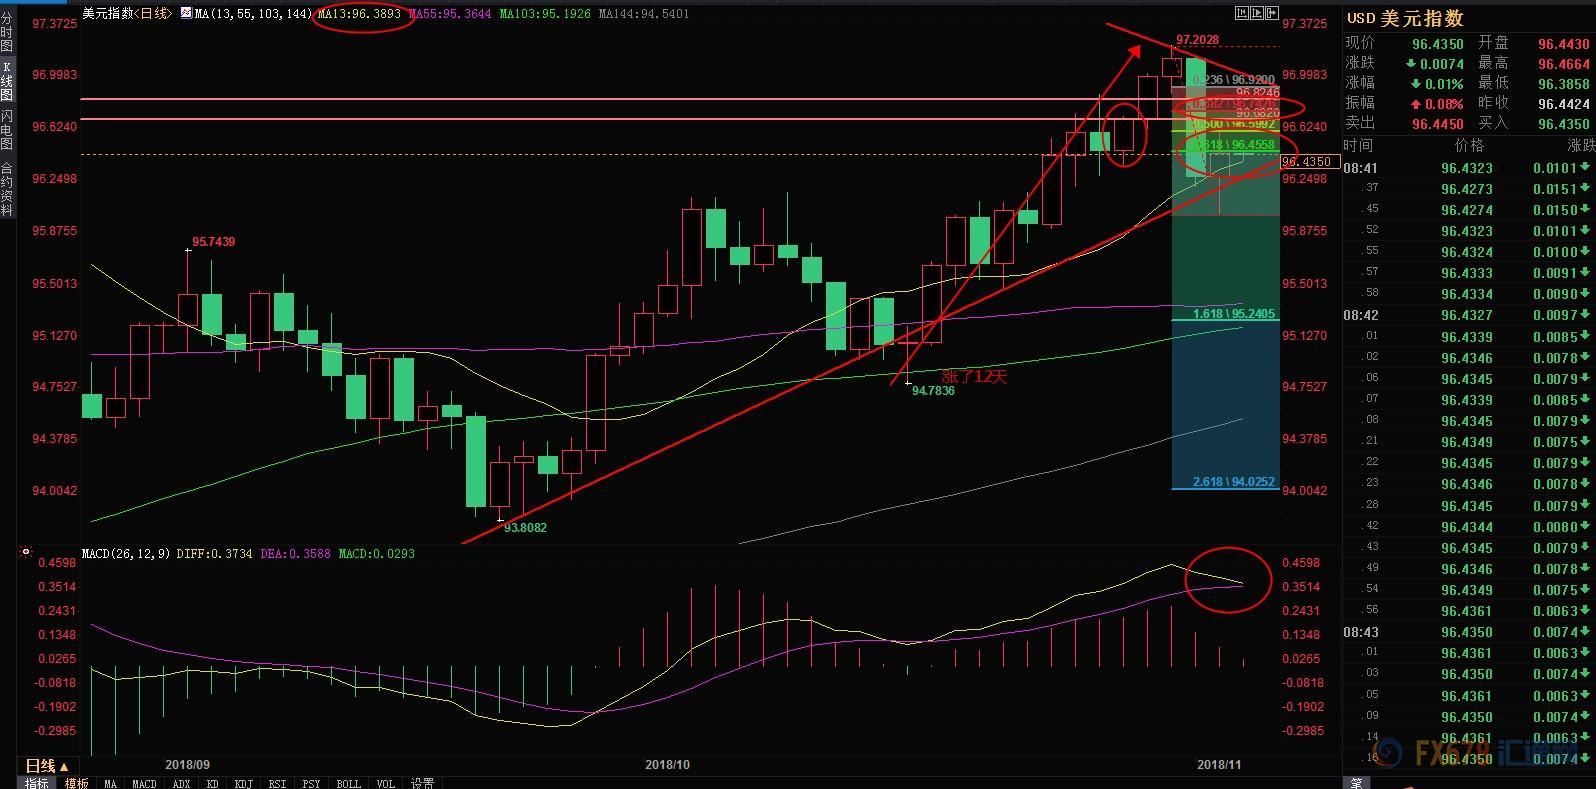Viewport: 1596px width, 789px height.
Task: Open the 日线 period dropdown
Action: [40, 765]
